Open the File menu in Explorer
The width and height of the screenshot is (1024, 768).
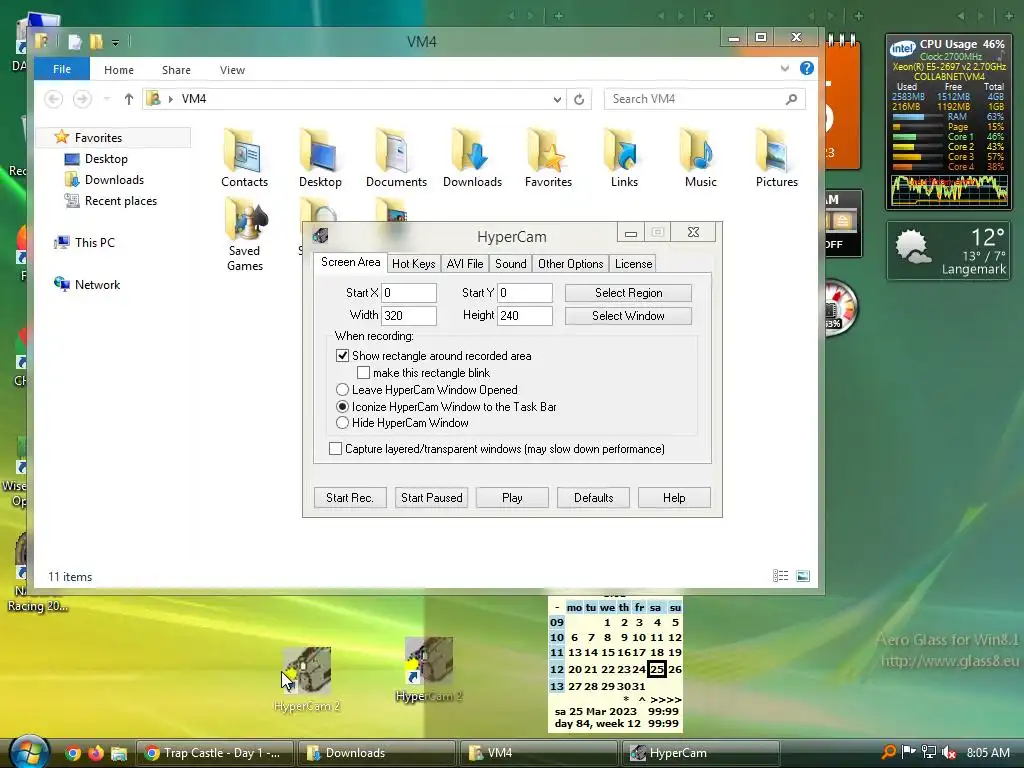pyautogui.click(x=61, y=69)
